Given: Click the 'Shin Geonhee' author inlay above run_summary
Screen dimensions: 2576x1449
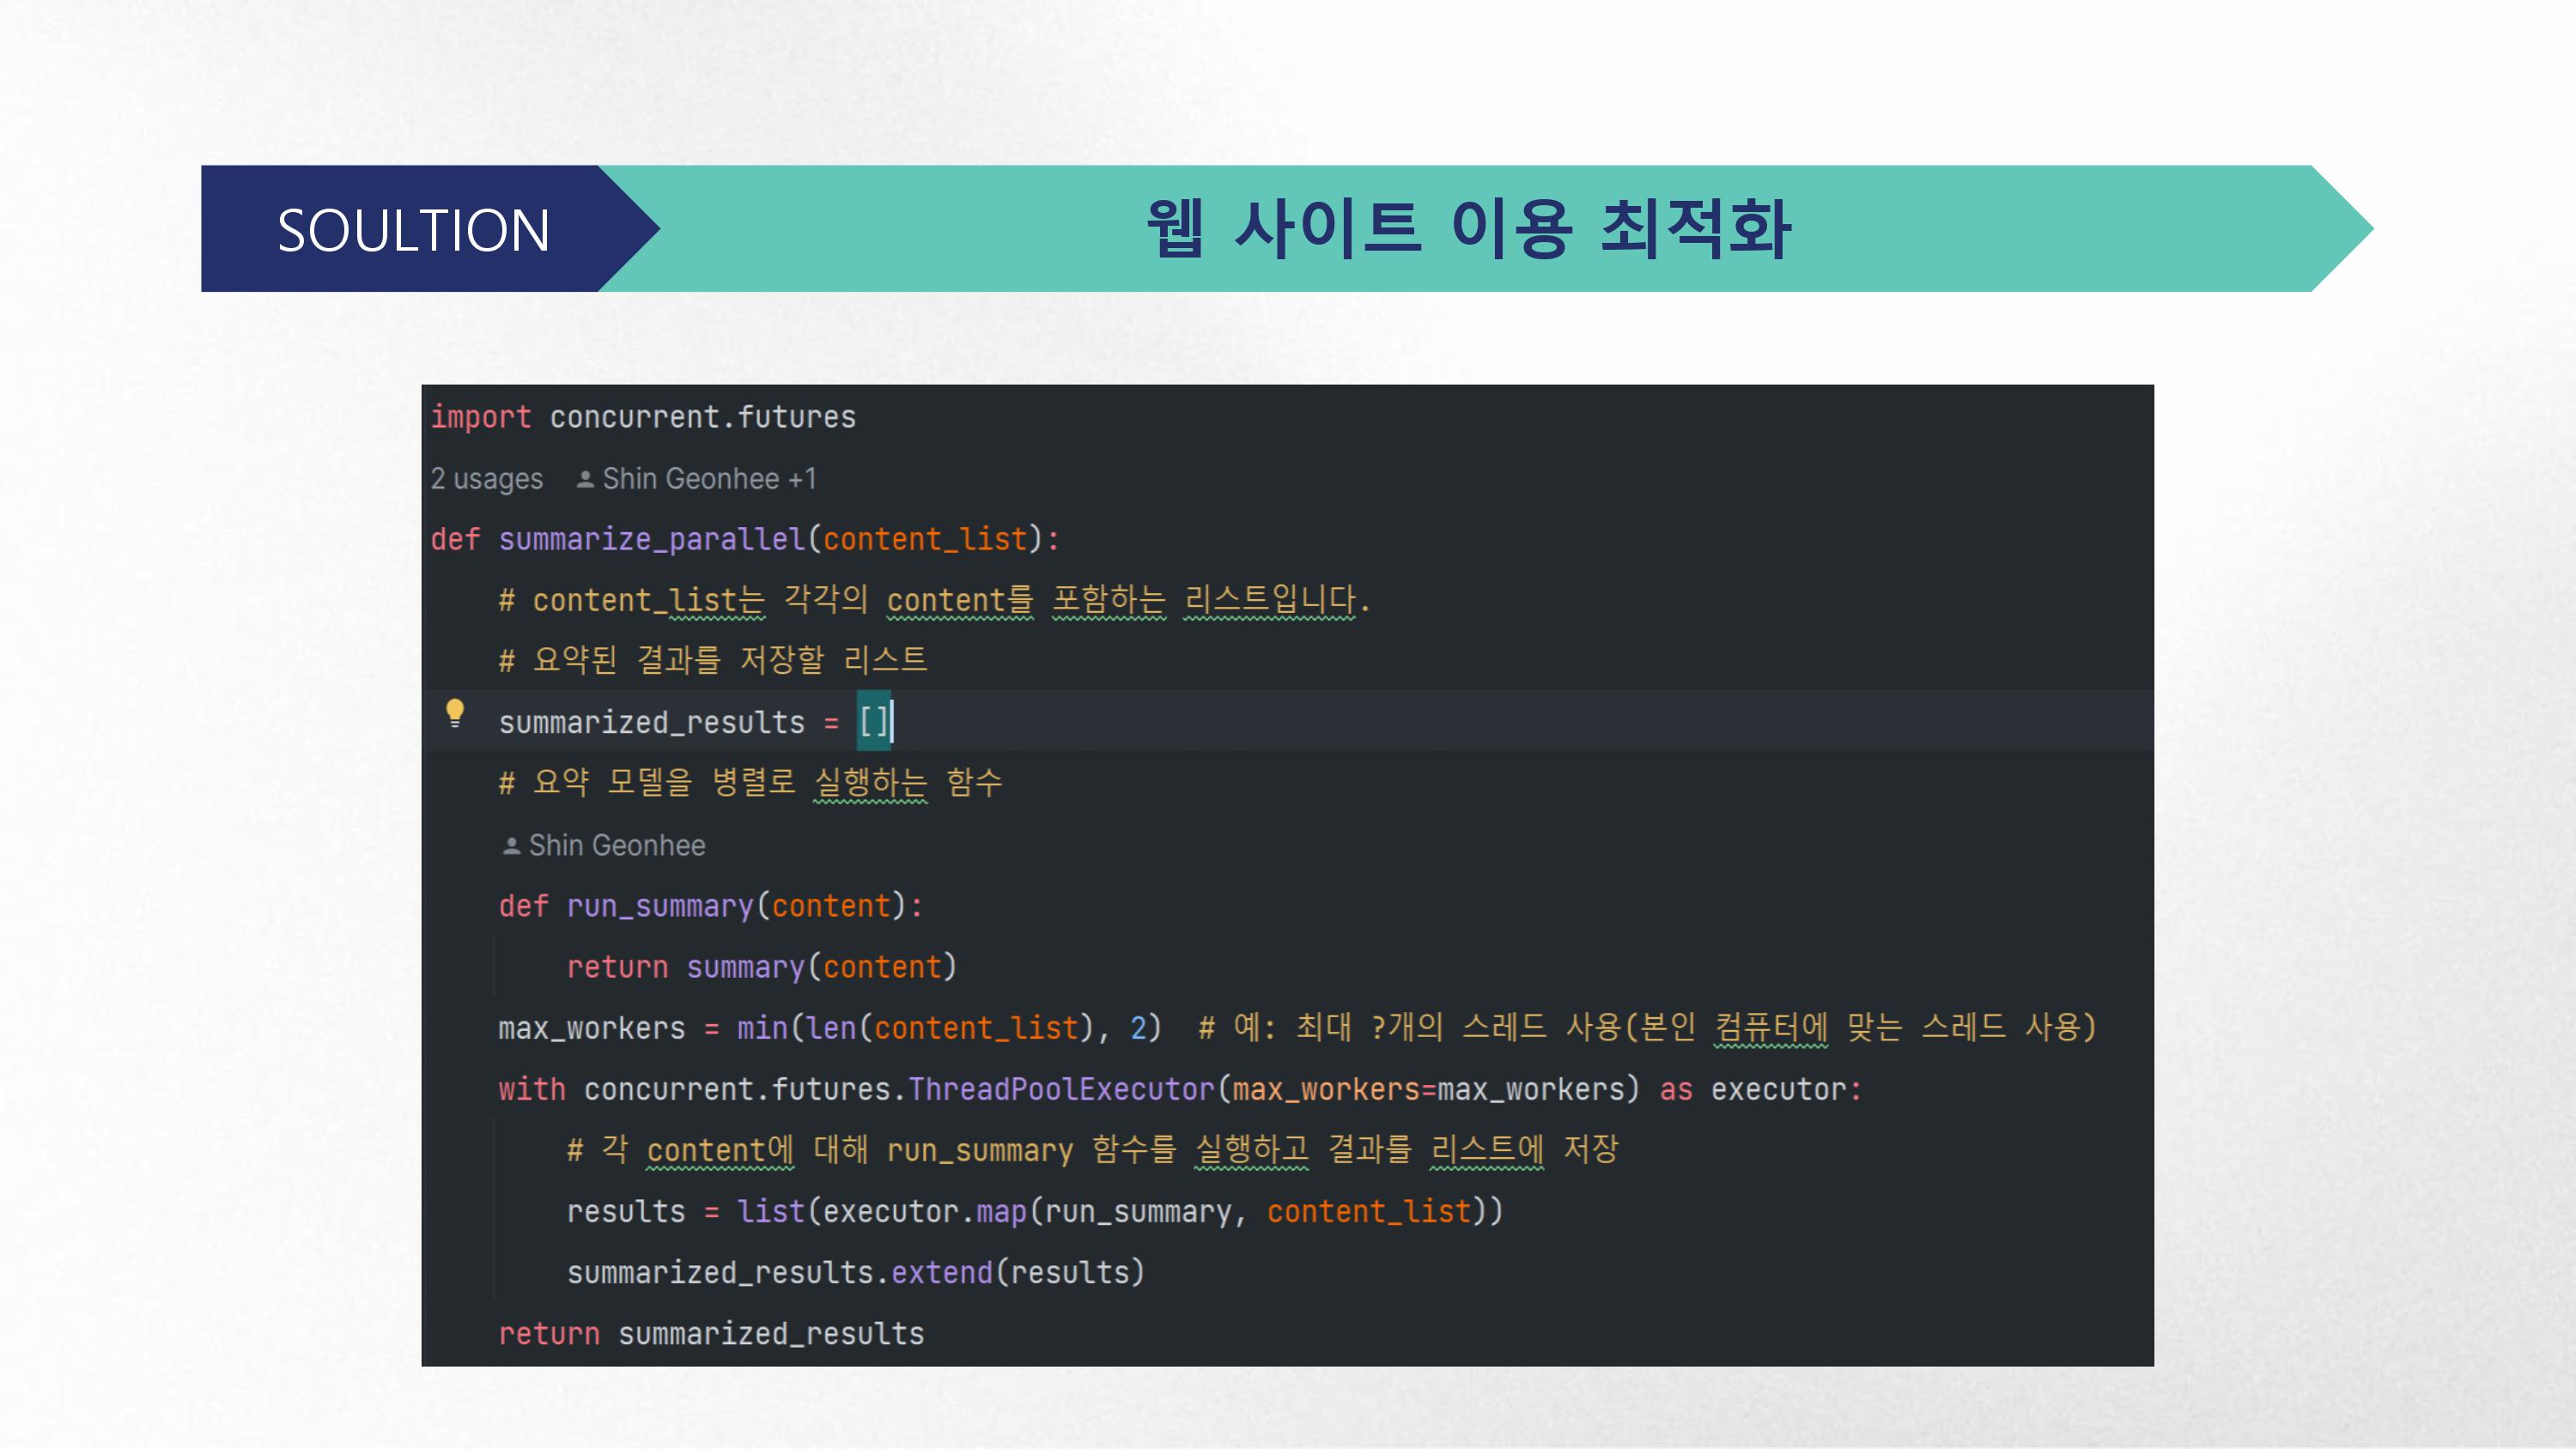Looking at the screenshot, I should 616,846.
